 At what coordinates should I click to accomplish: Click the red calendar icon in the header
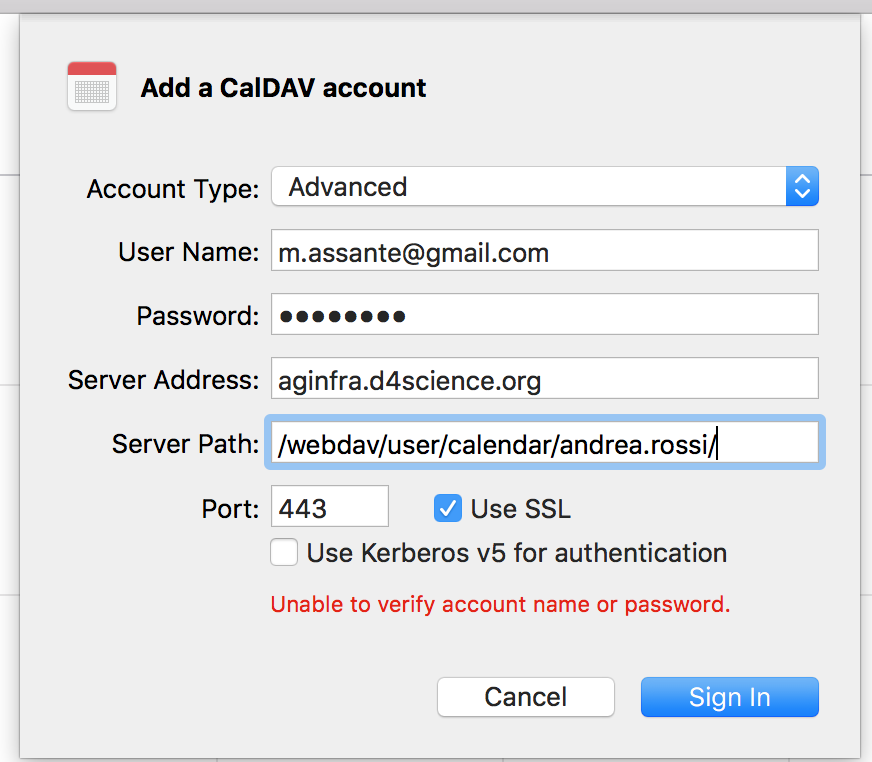pos(92,86)
